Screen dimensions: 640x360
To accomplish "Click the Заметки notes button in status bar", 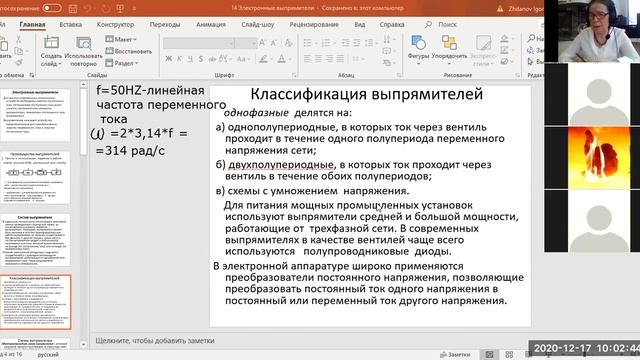I will click(x=455, y=355).
